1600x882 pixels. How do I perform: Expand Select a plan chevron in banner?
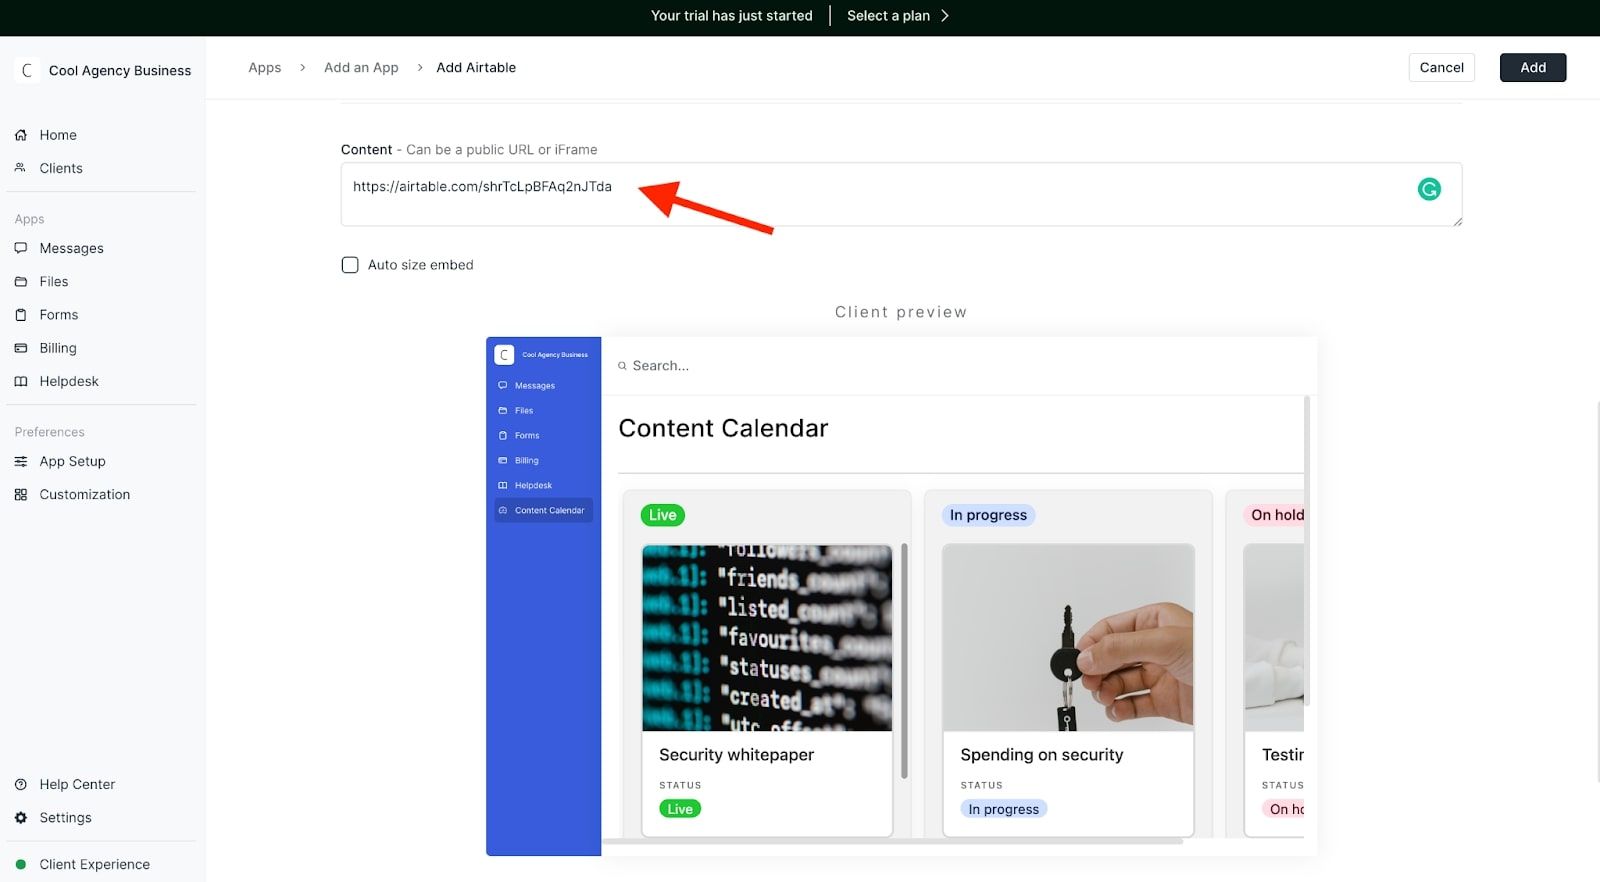(945, 16)
